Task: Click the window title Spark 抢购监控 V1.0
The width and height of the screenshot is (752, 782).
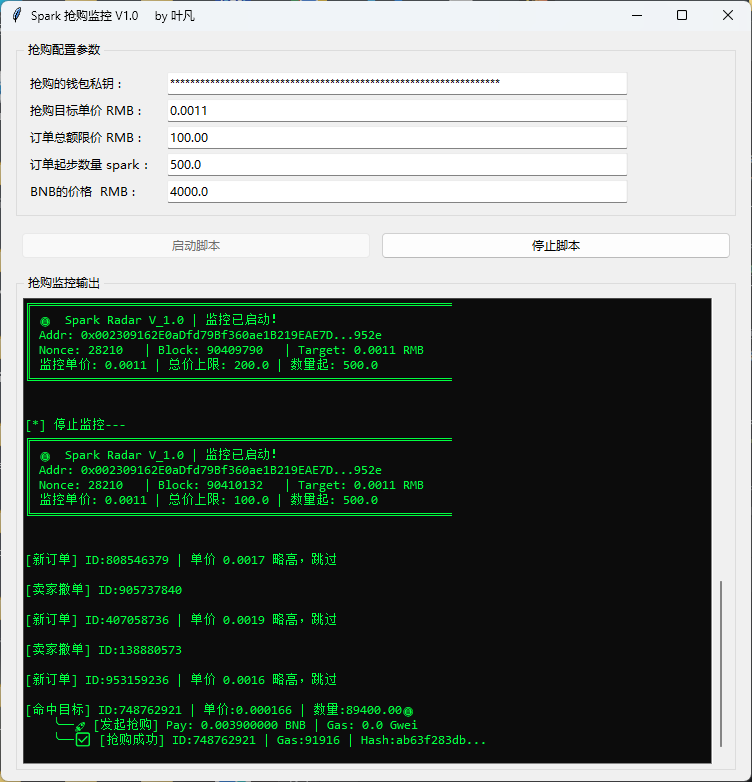Action: tap(84, 16)
